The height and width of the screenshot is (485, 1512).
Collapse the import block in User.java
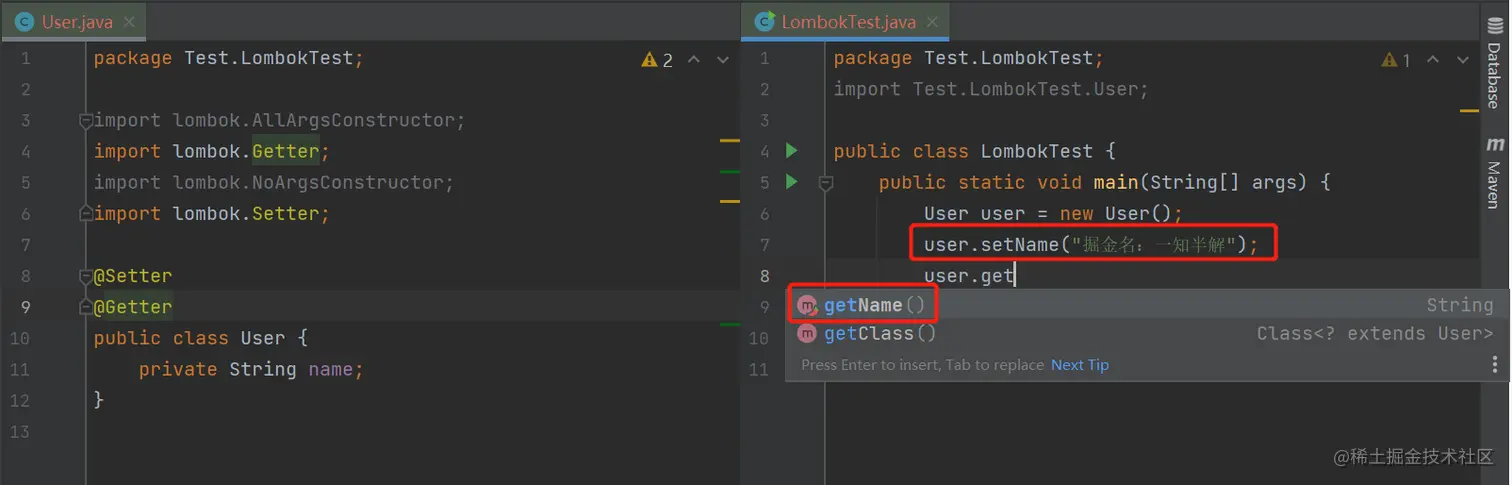point(86,121)
